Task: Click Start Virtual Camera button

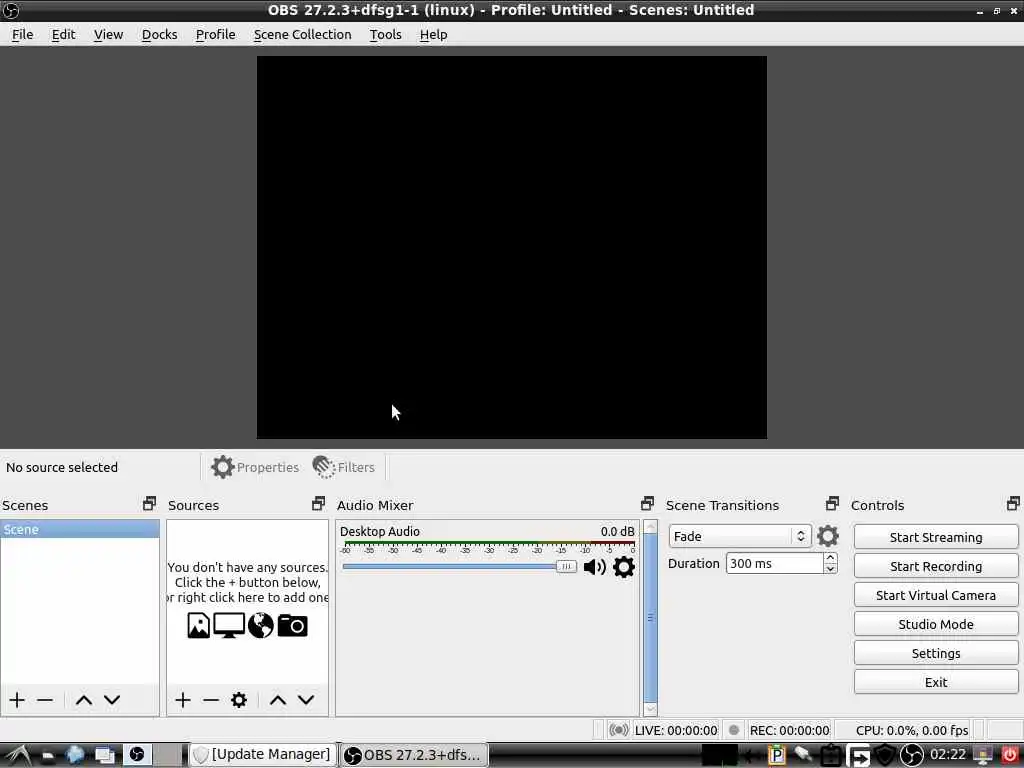Action: point(936,595)
